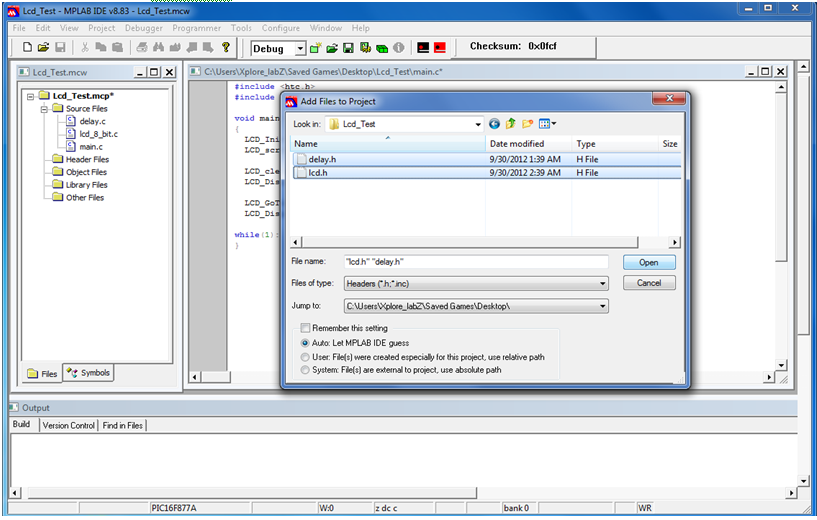Viewport: 817px width, 520px height.
Task: Open the Debugger menu
Action: pos(143,28)
